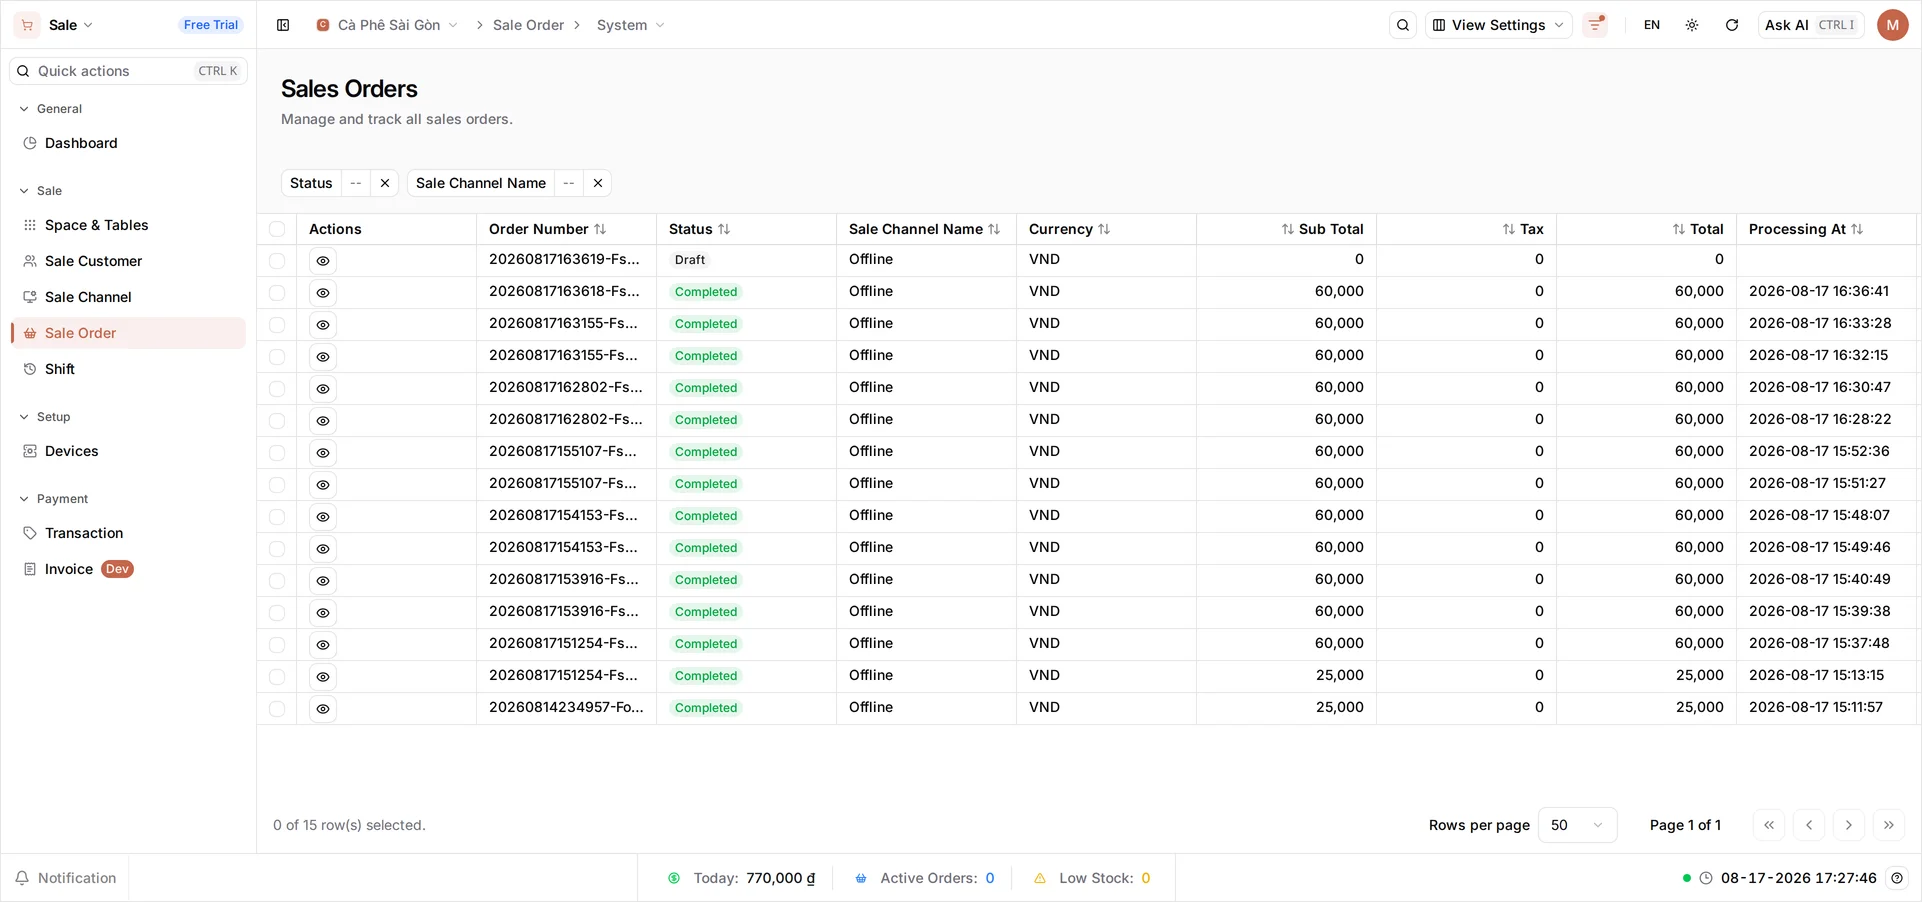Image resolution: width=1922 pixels, height=902 pixels.
Task: Check the row processed at 15:52:36
Action: [x=277, y=453]
